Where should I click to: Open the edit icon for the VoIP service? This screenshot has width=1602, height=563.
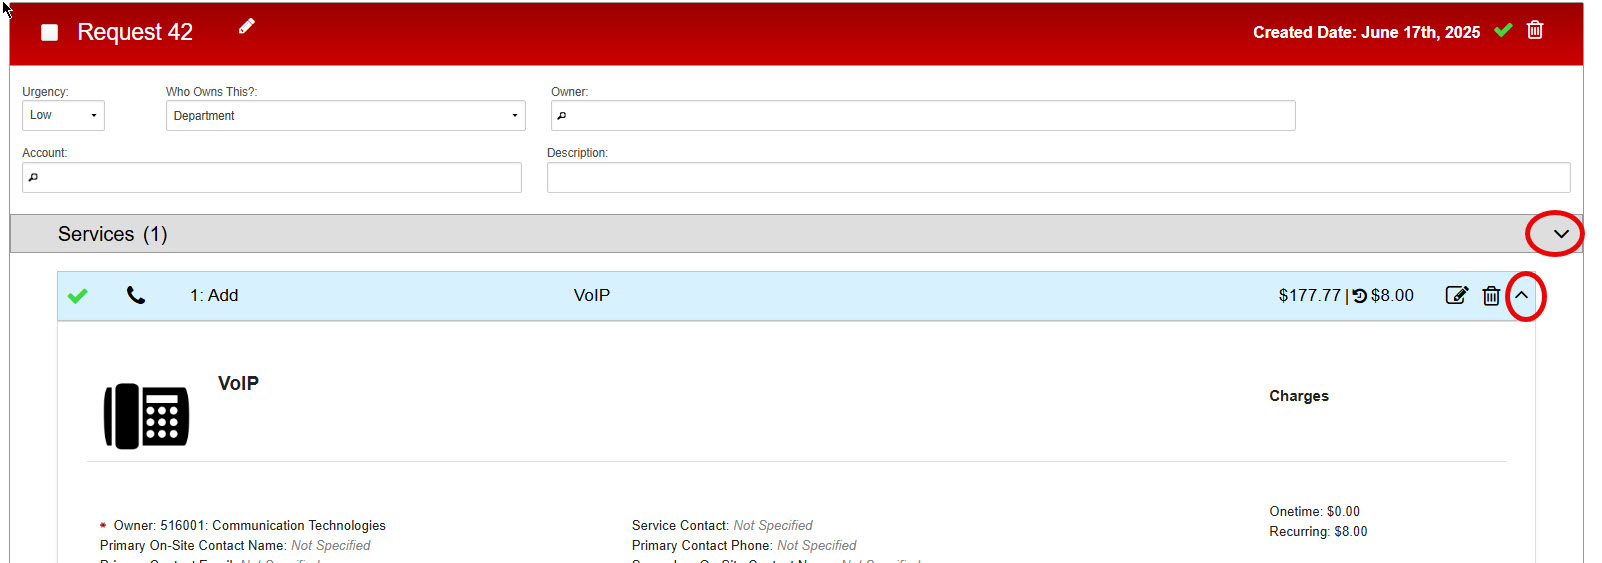pyautogui.click(x=1456, y=296)
